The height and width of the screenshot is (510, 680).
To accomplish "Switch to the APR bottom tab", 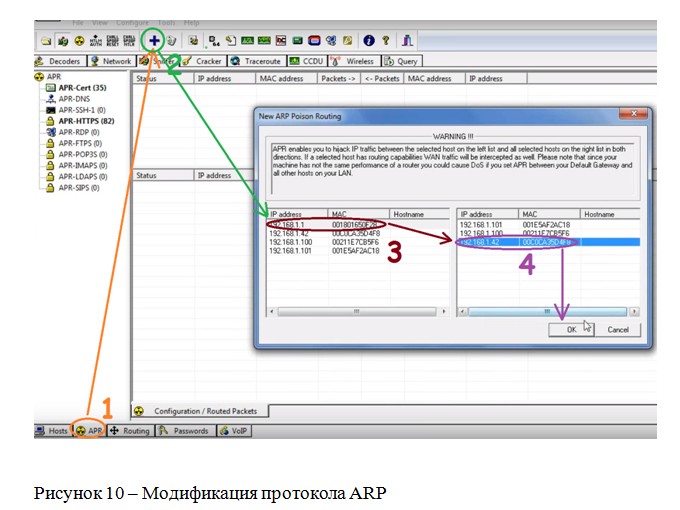I will (89, 431).
